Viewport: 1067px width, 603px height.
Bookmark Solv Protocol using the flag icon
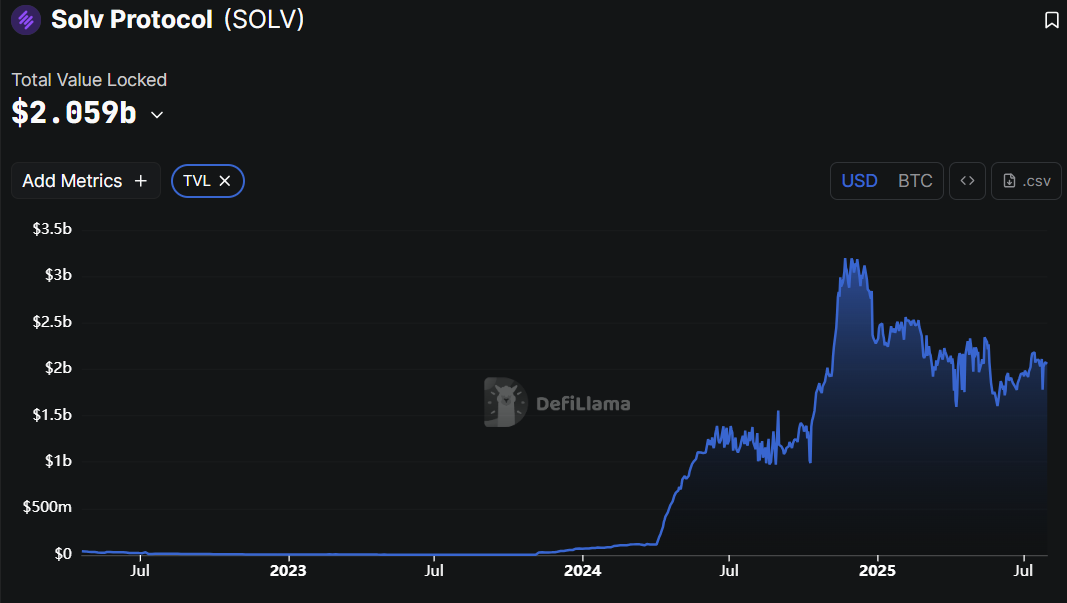pos(1050,19)
